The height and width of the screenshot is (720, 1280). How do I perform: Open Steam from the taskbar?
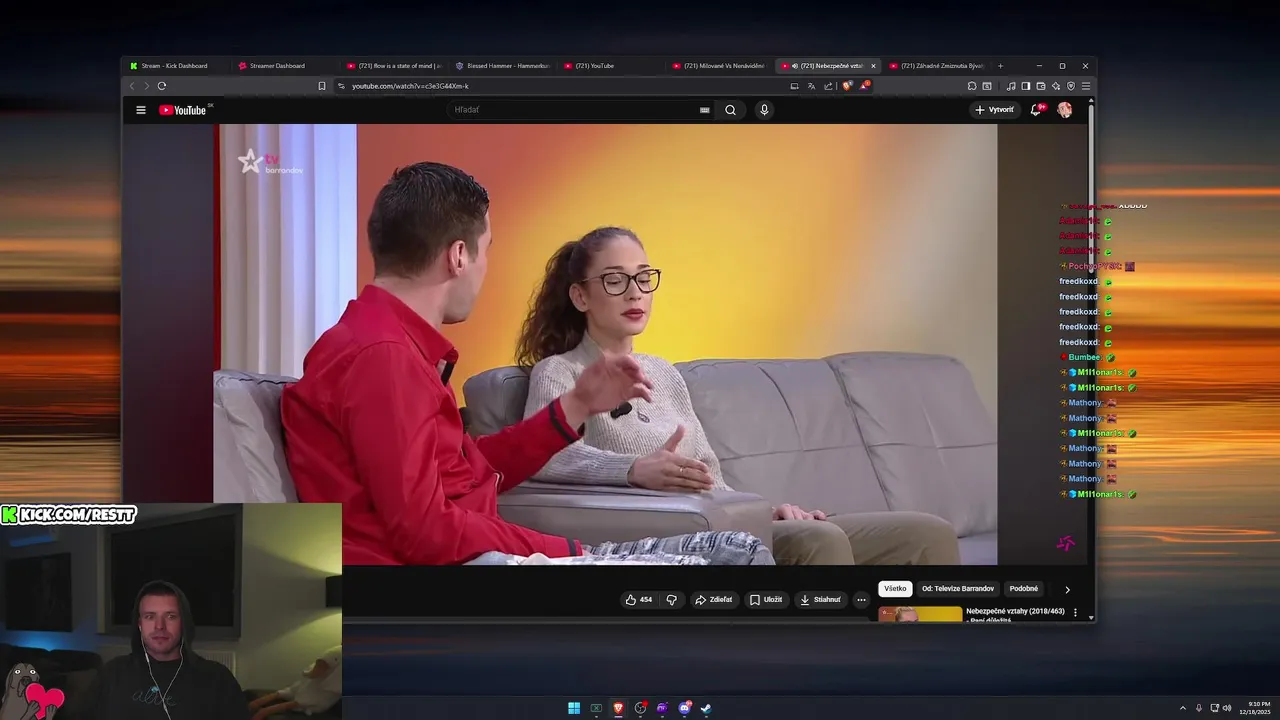706,708
